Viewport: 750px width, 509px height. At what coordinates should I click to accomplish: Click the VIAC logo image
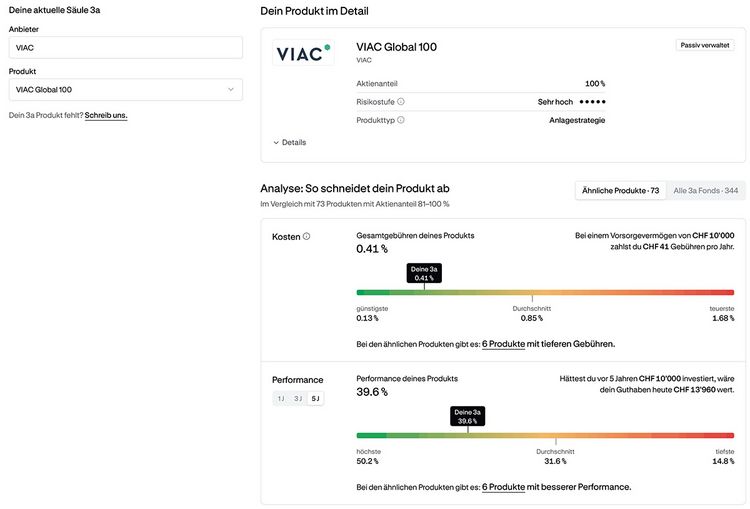[x=303, y=53]
